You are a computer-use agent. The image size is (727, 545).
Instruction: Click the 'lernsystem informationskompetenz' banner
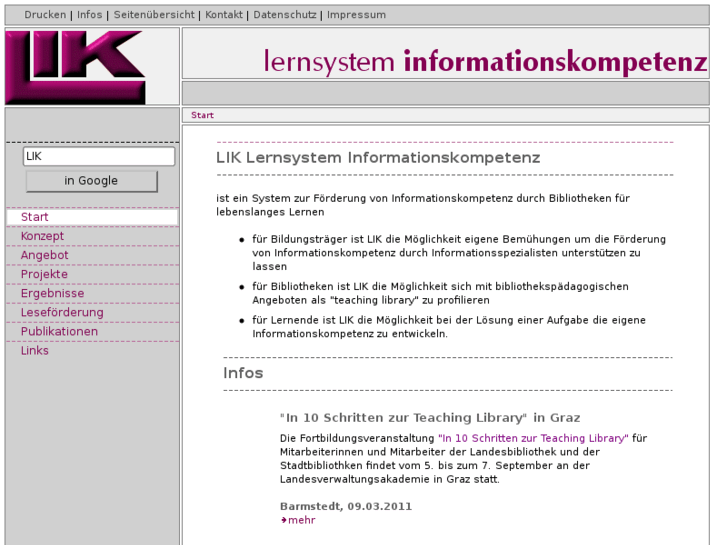coord(485,62)
